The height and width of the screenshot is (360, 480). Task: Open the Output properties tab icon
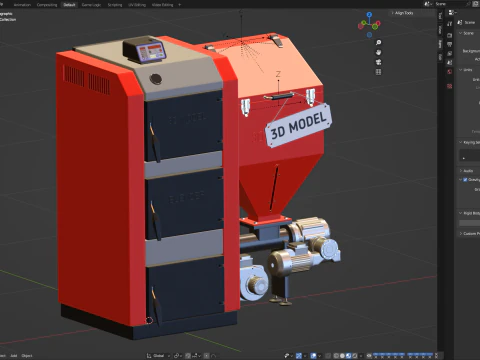click(450, 44)
